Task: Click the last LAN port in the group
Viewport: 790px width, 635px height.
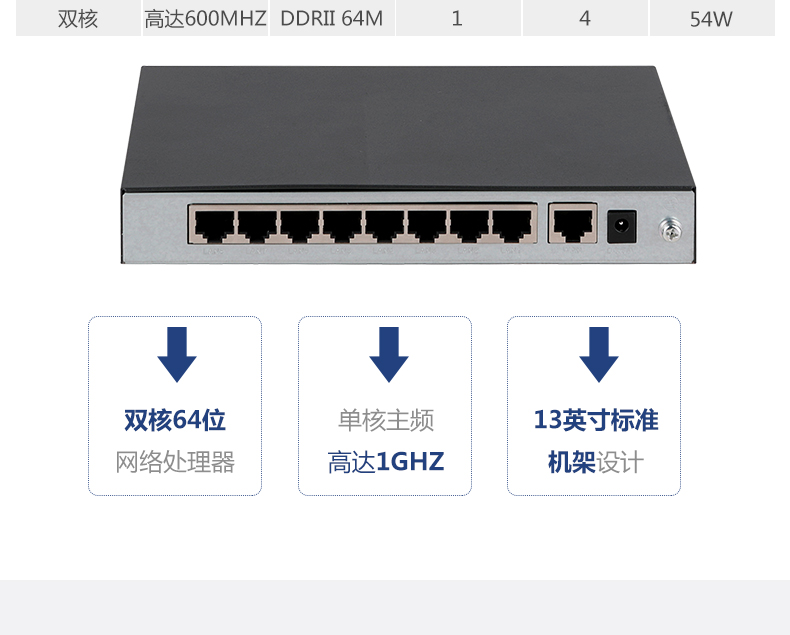Action: click(x=512, y=225)
